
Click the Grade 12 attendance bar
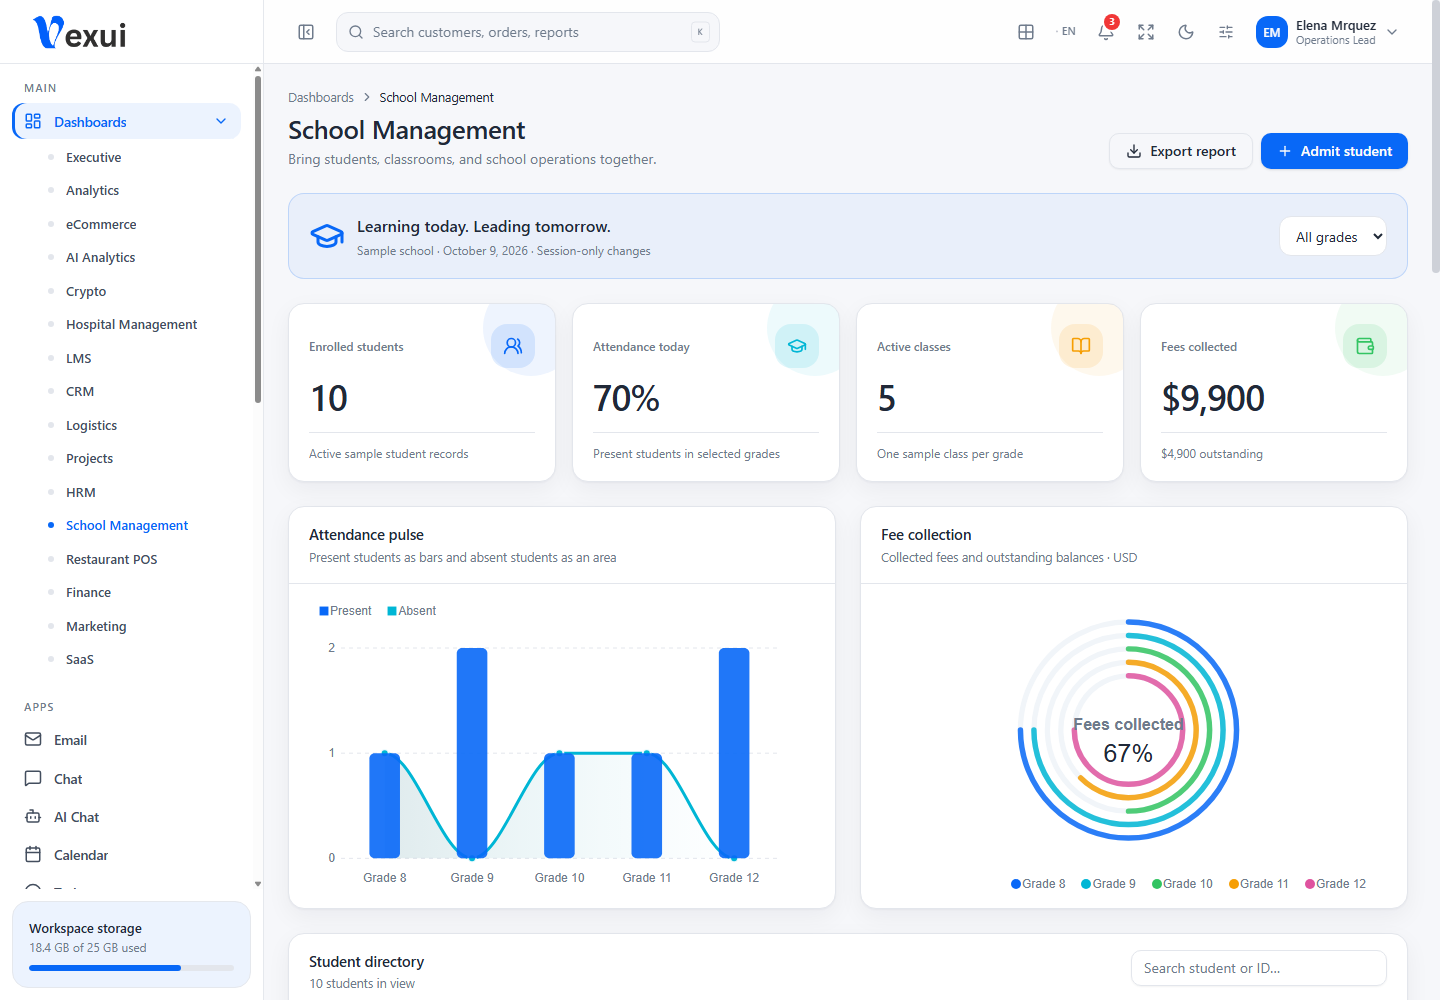[734, 753]
